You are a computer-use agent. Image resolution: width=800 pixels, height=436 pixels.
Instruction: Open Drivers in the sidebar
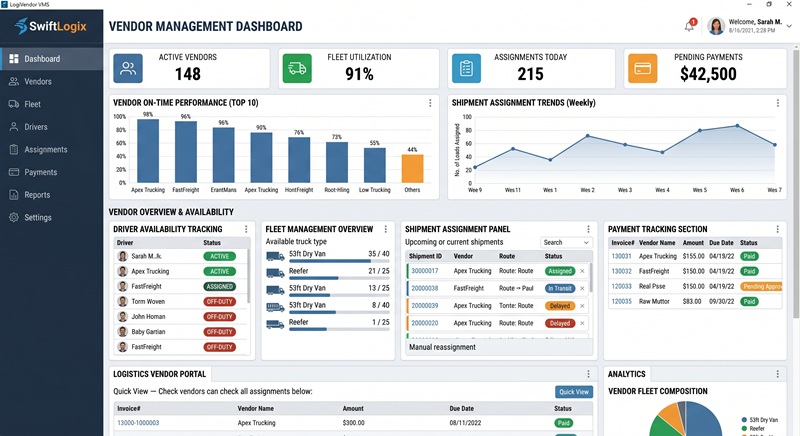click(x=52, y=127)
